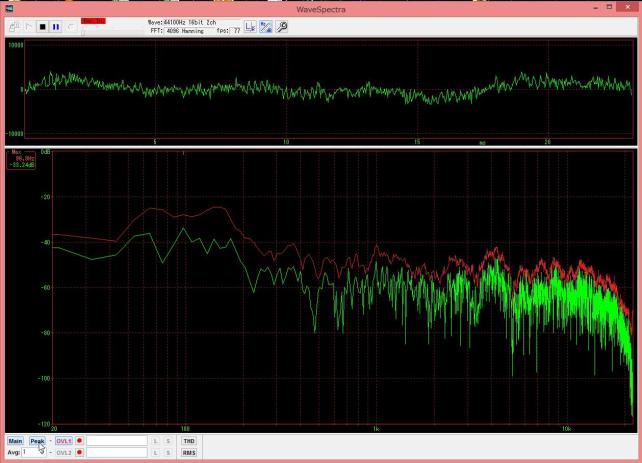Click the WaveSpectra app icon in title bar

(x=8, y=7)
